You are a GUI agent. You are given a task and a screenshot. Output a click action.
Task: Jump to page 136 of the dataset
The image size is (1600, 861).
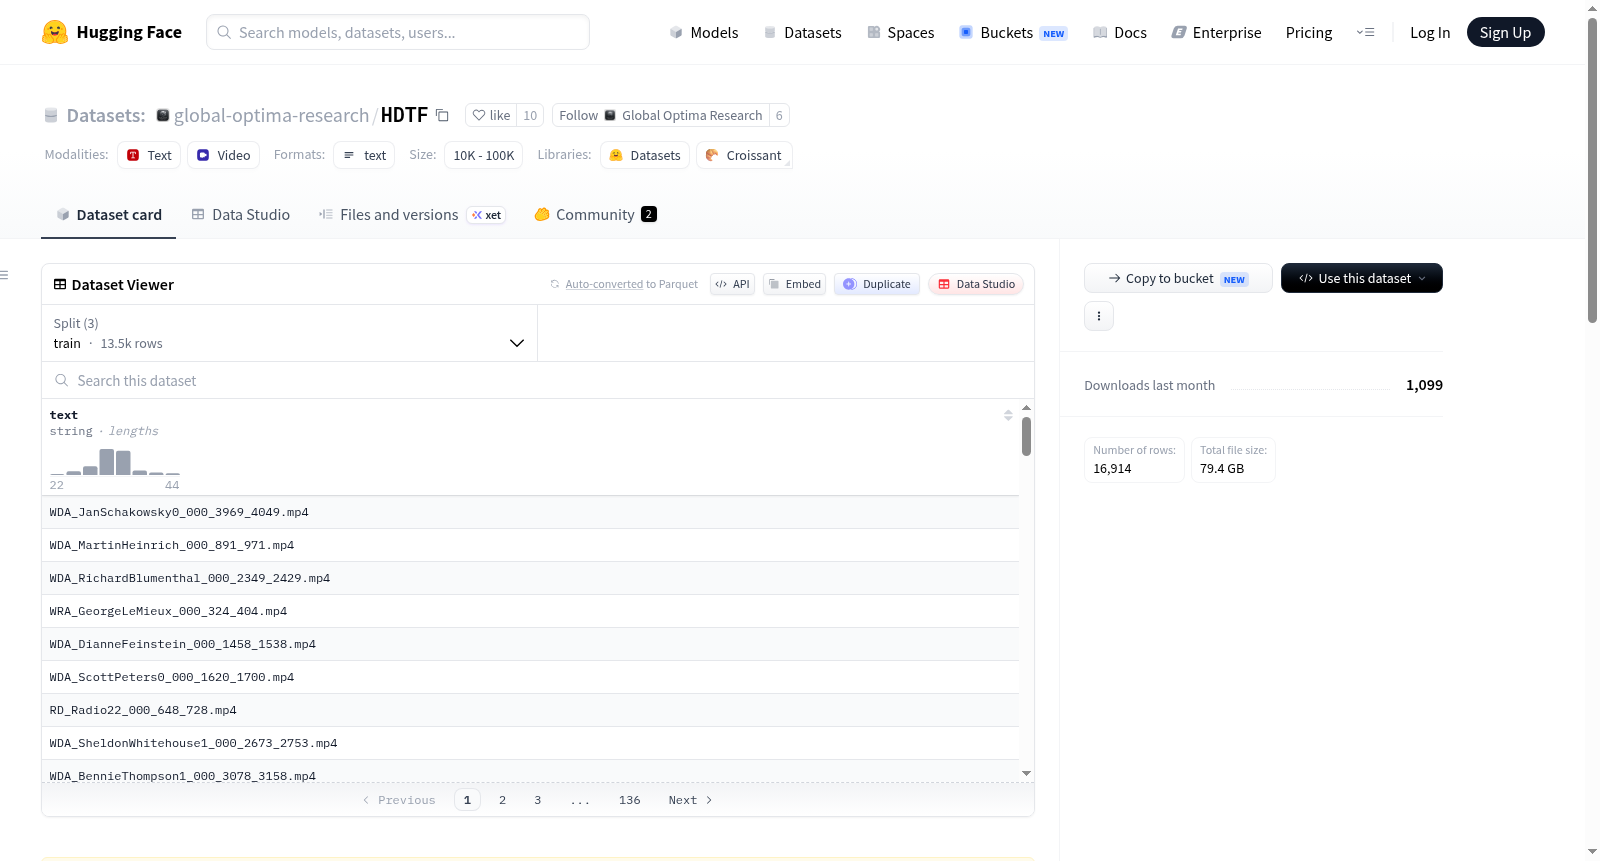click(630, 800)
